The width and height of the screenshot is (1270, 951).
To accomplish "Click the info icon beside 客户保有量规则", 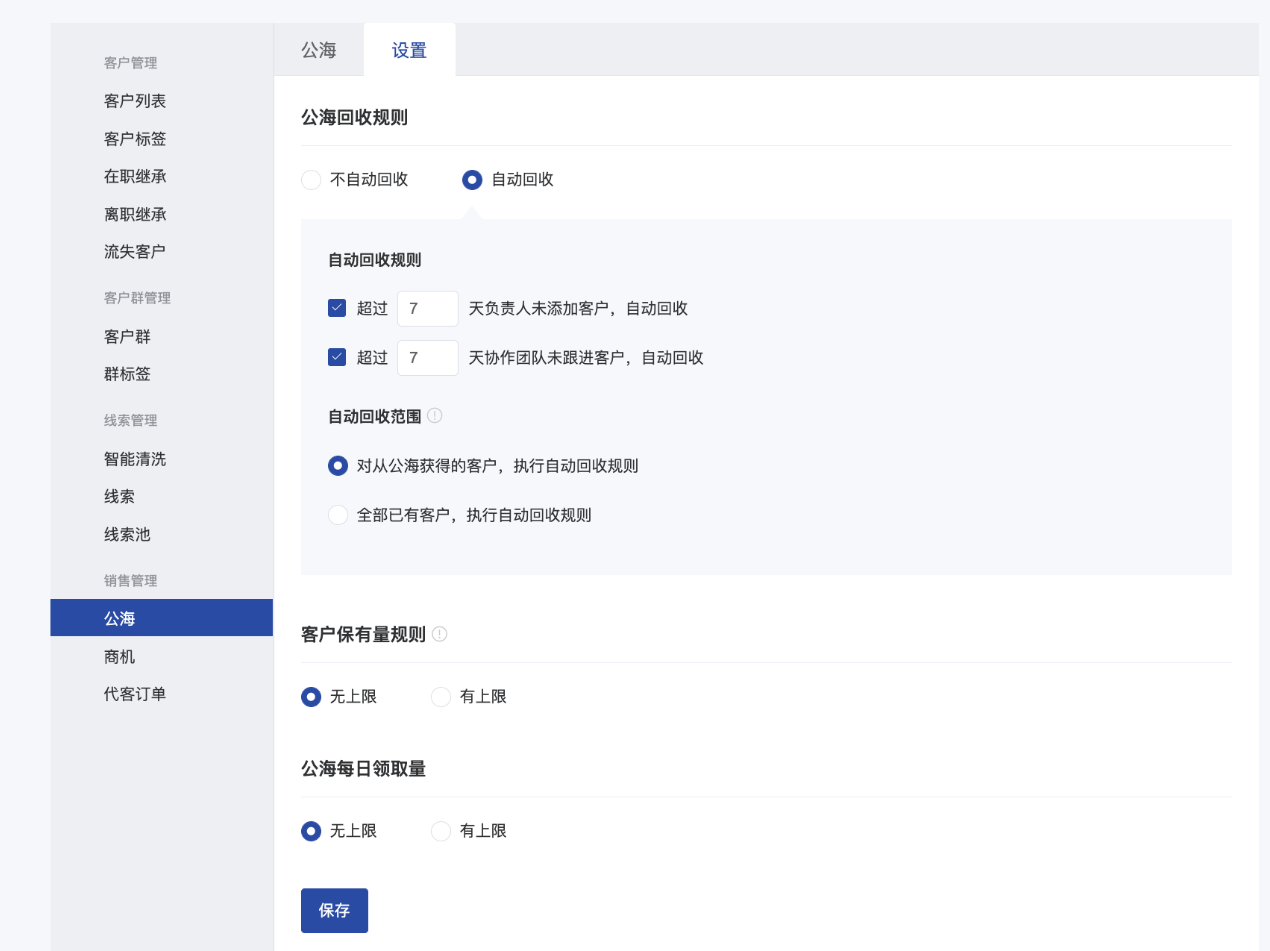I will [439, 634].
